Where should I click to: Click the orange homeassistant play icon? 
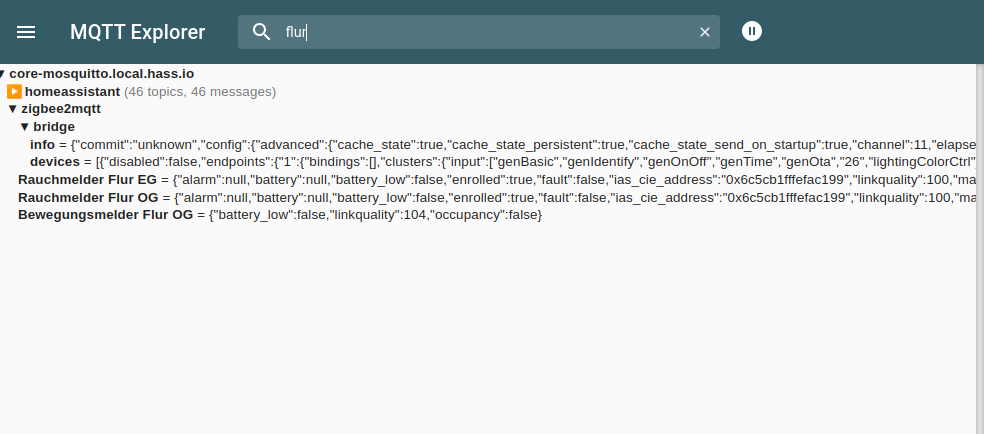coord(14,91)
